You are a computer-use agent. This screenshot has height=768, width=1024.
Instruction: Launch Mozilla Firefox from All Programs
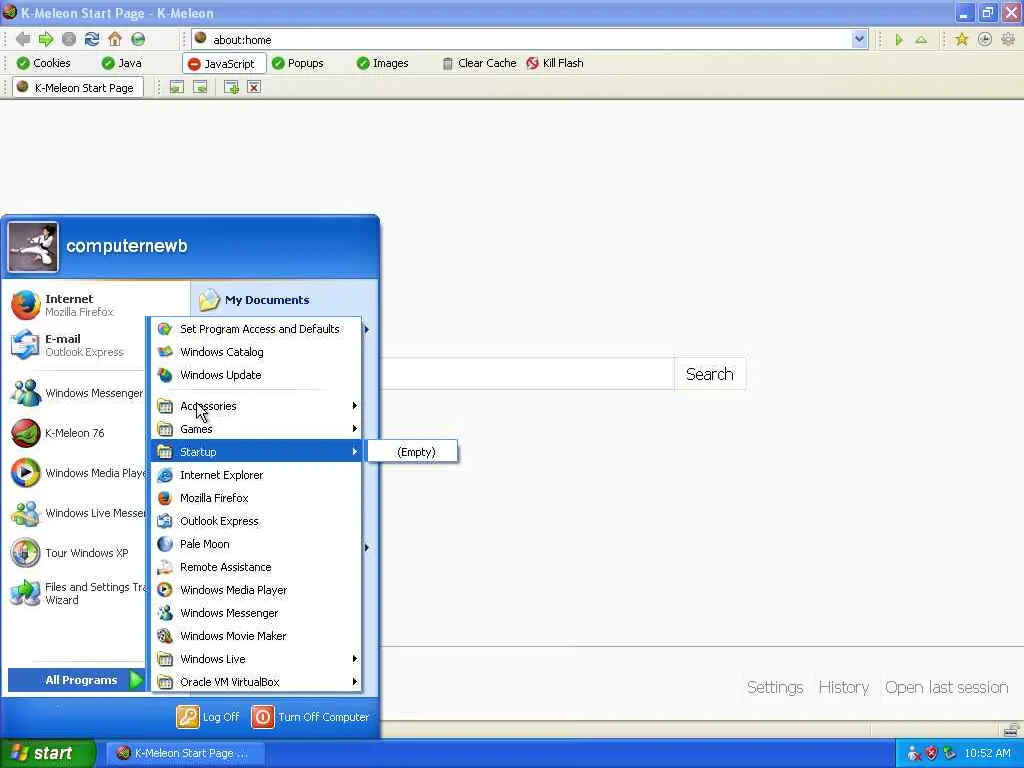coord(256,498)
